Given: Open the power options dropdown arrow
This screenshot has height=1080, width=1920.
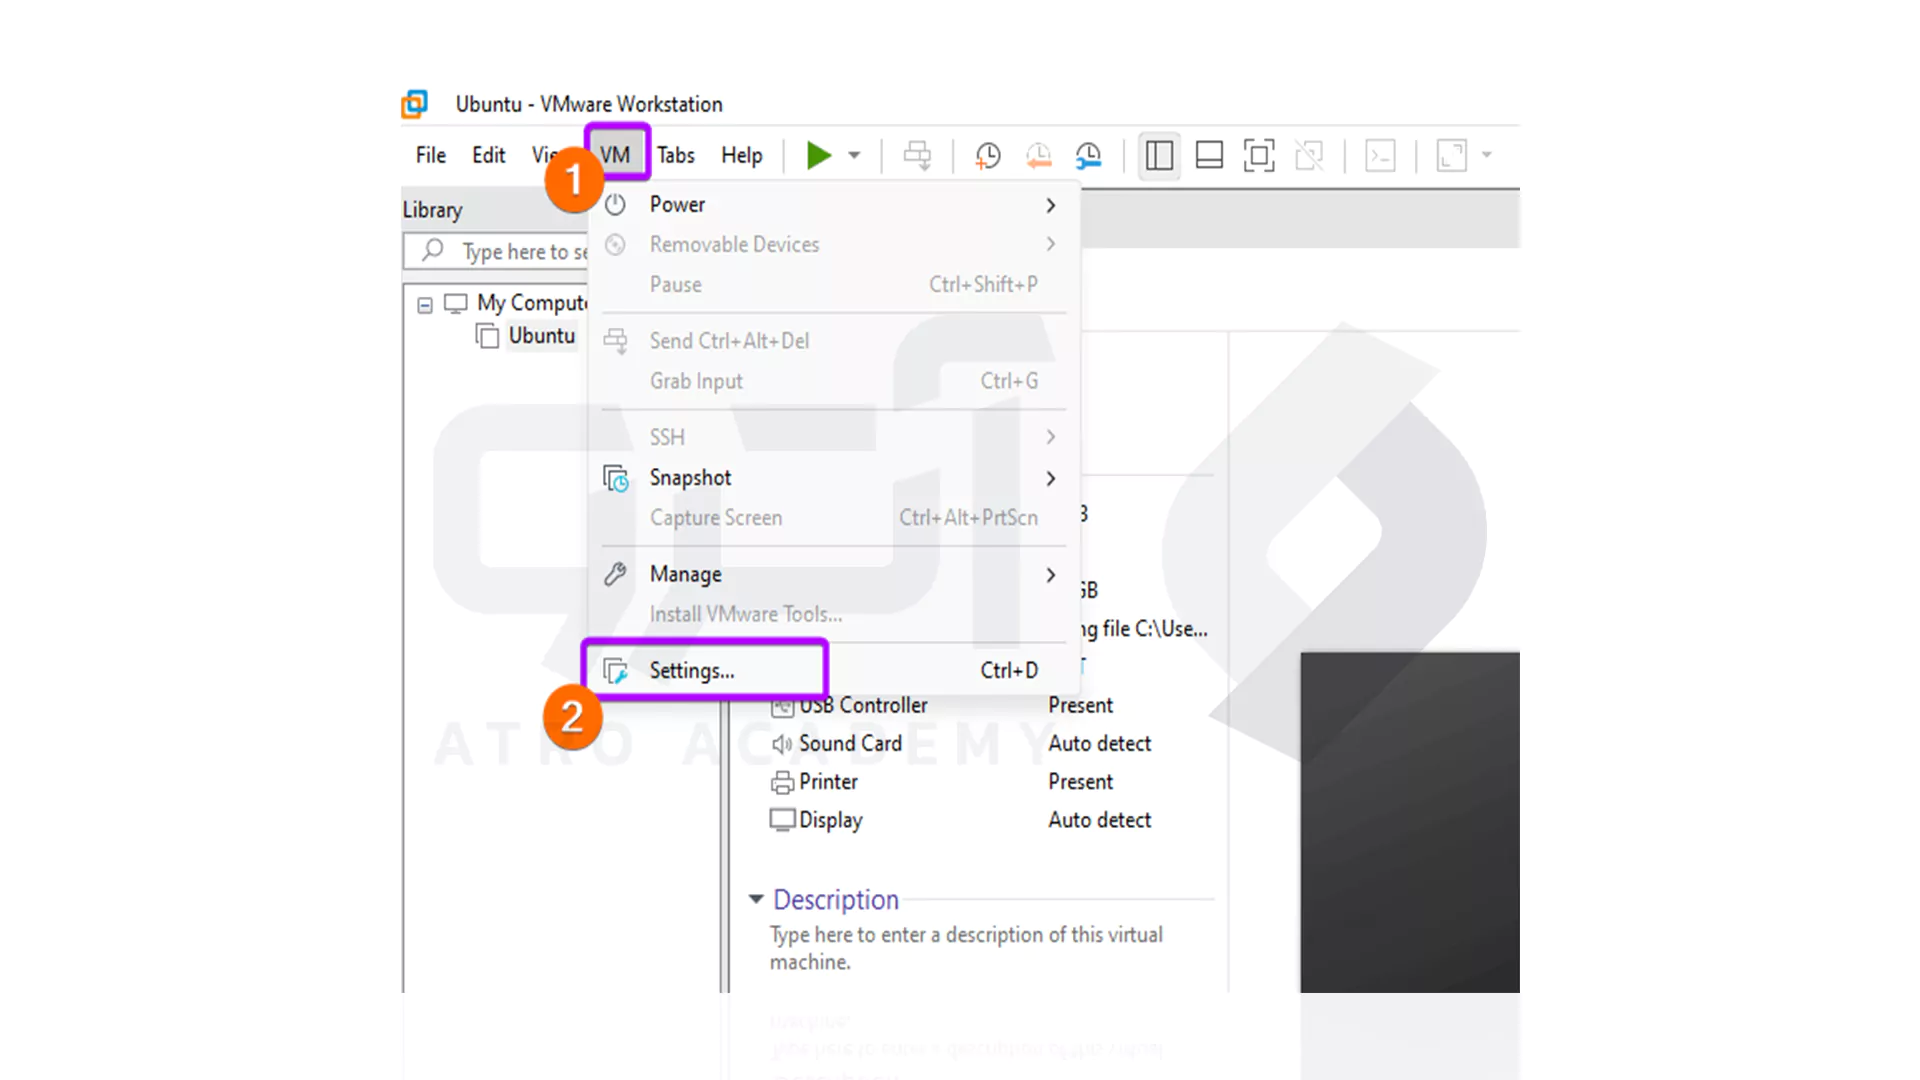Looking at the screenshot, I should click(854, 155).
